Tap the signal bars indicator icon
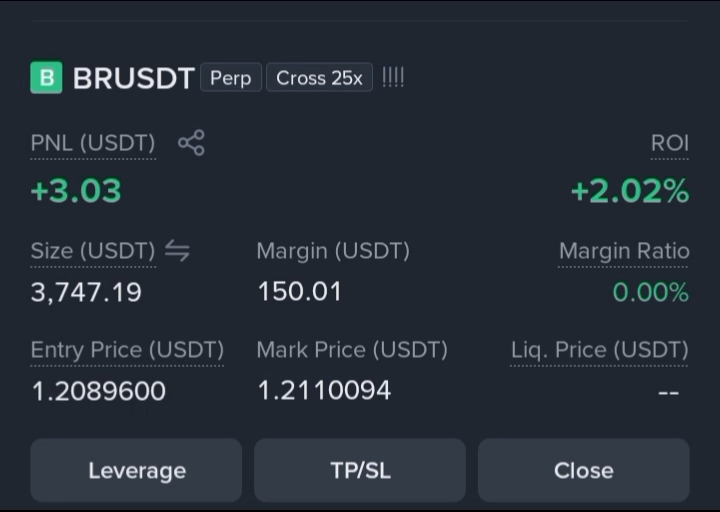This screenshot has height=512, width=720. 393,77
